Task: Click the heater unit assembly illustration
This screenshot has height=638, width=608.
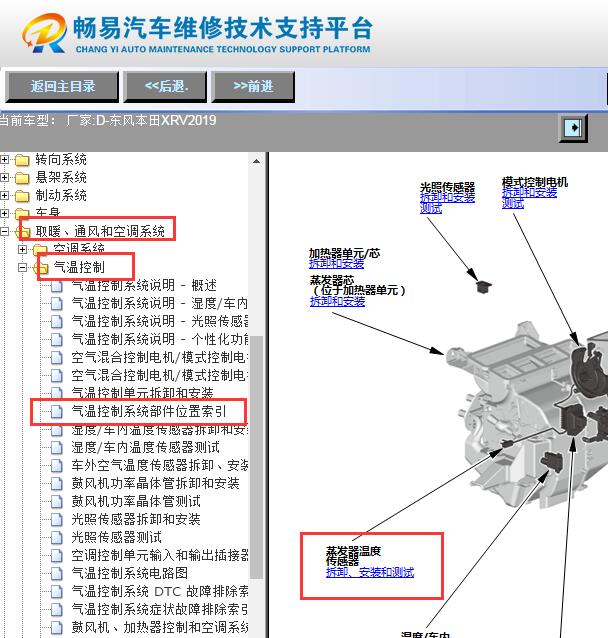Action: tap(529, 415)
